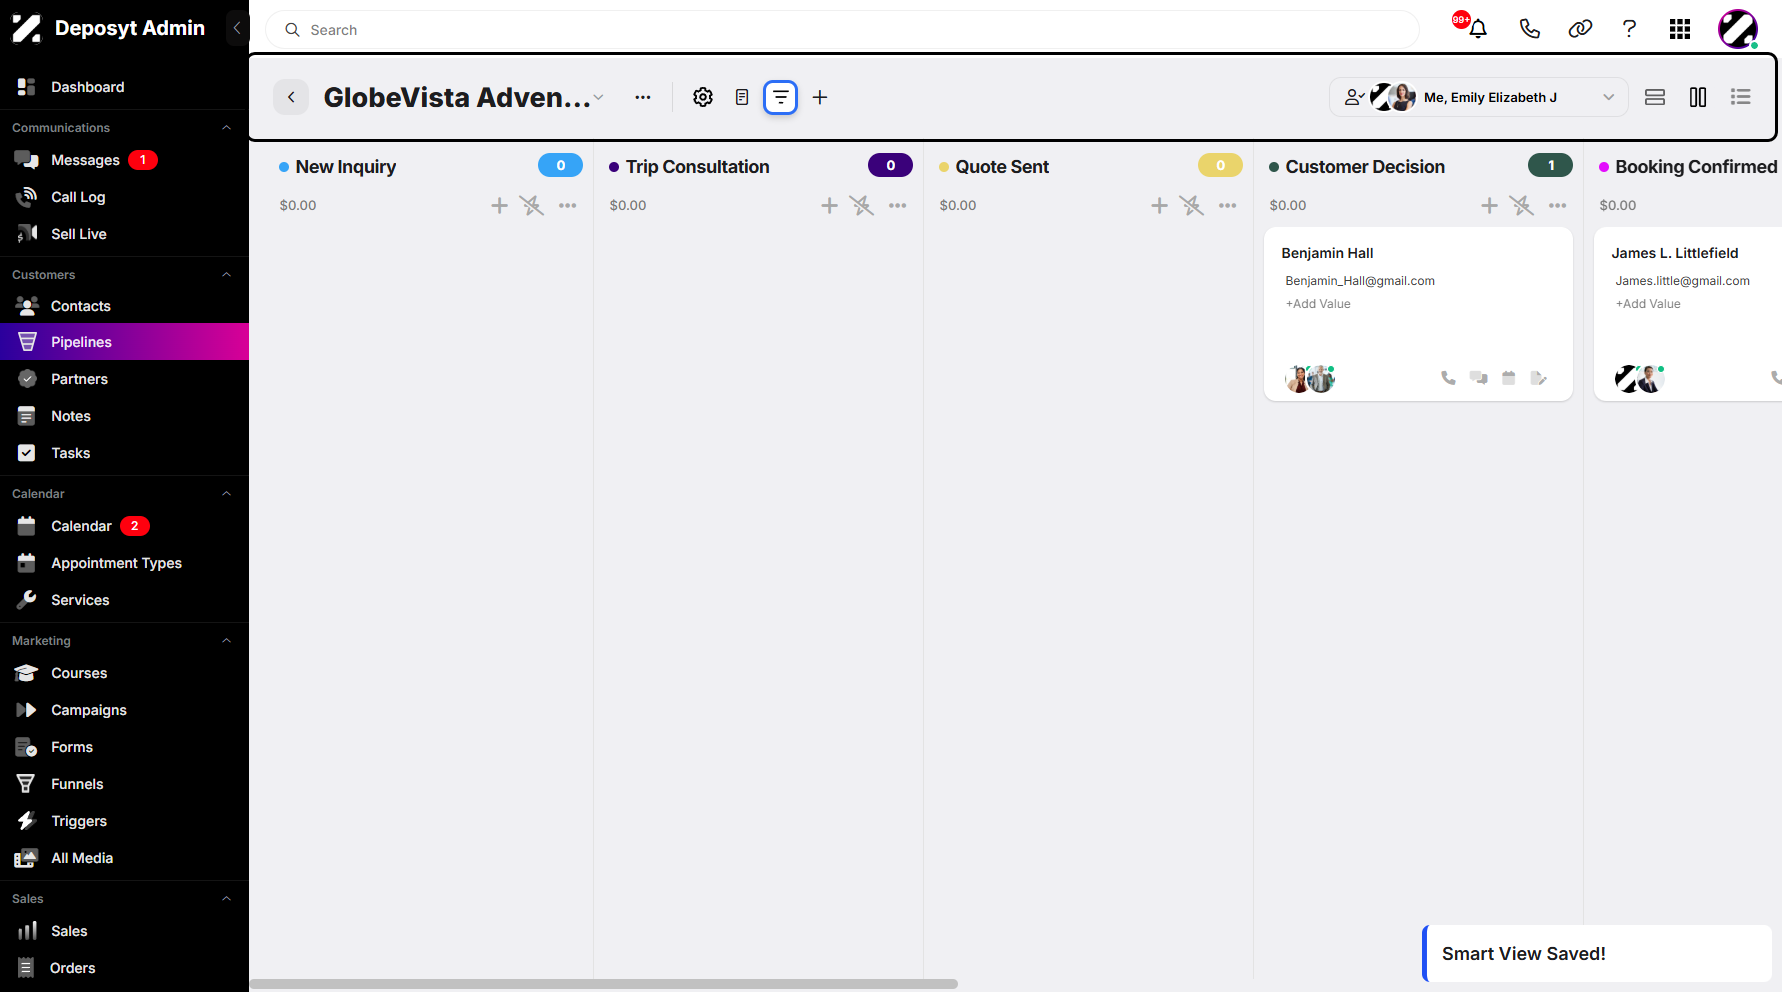Image resolution: width=1782 pixels, height=992 pixels.
Task: Click the Quote Sent yellow count badge
Action: pyautogui.click(x=1220, y=166)
